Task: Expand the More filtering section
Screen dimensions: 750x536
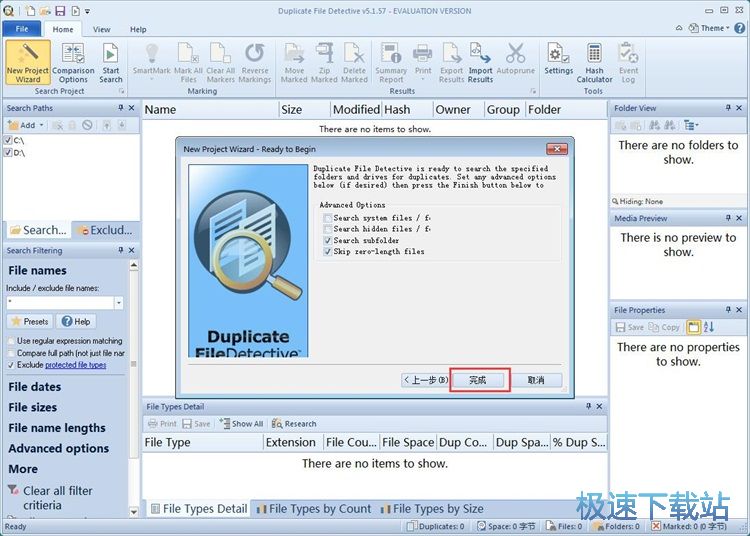Action: (x=23, y=469)
